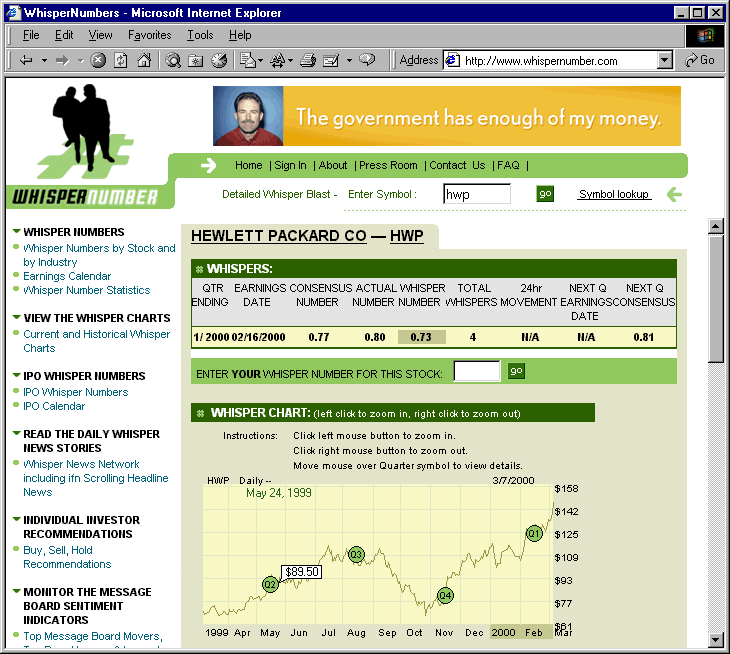Image resolution: width=730 pixels, height=654 pixels.
Task: Click the Home link in the green nav bar
Action: 249,165
